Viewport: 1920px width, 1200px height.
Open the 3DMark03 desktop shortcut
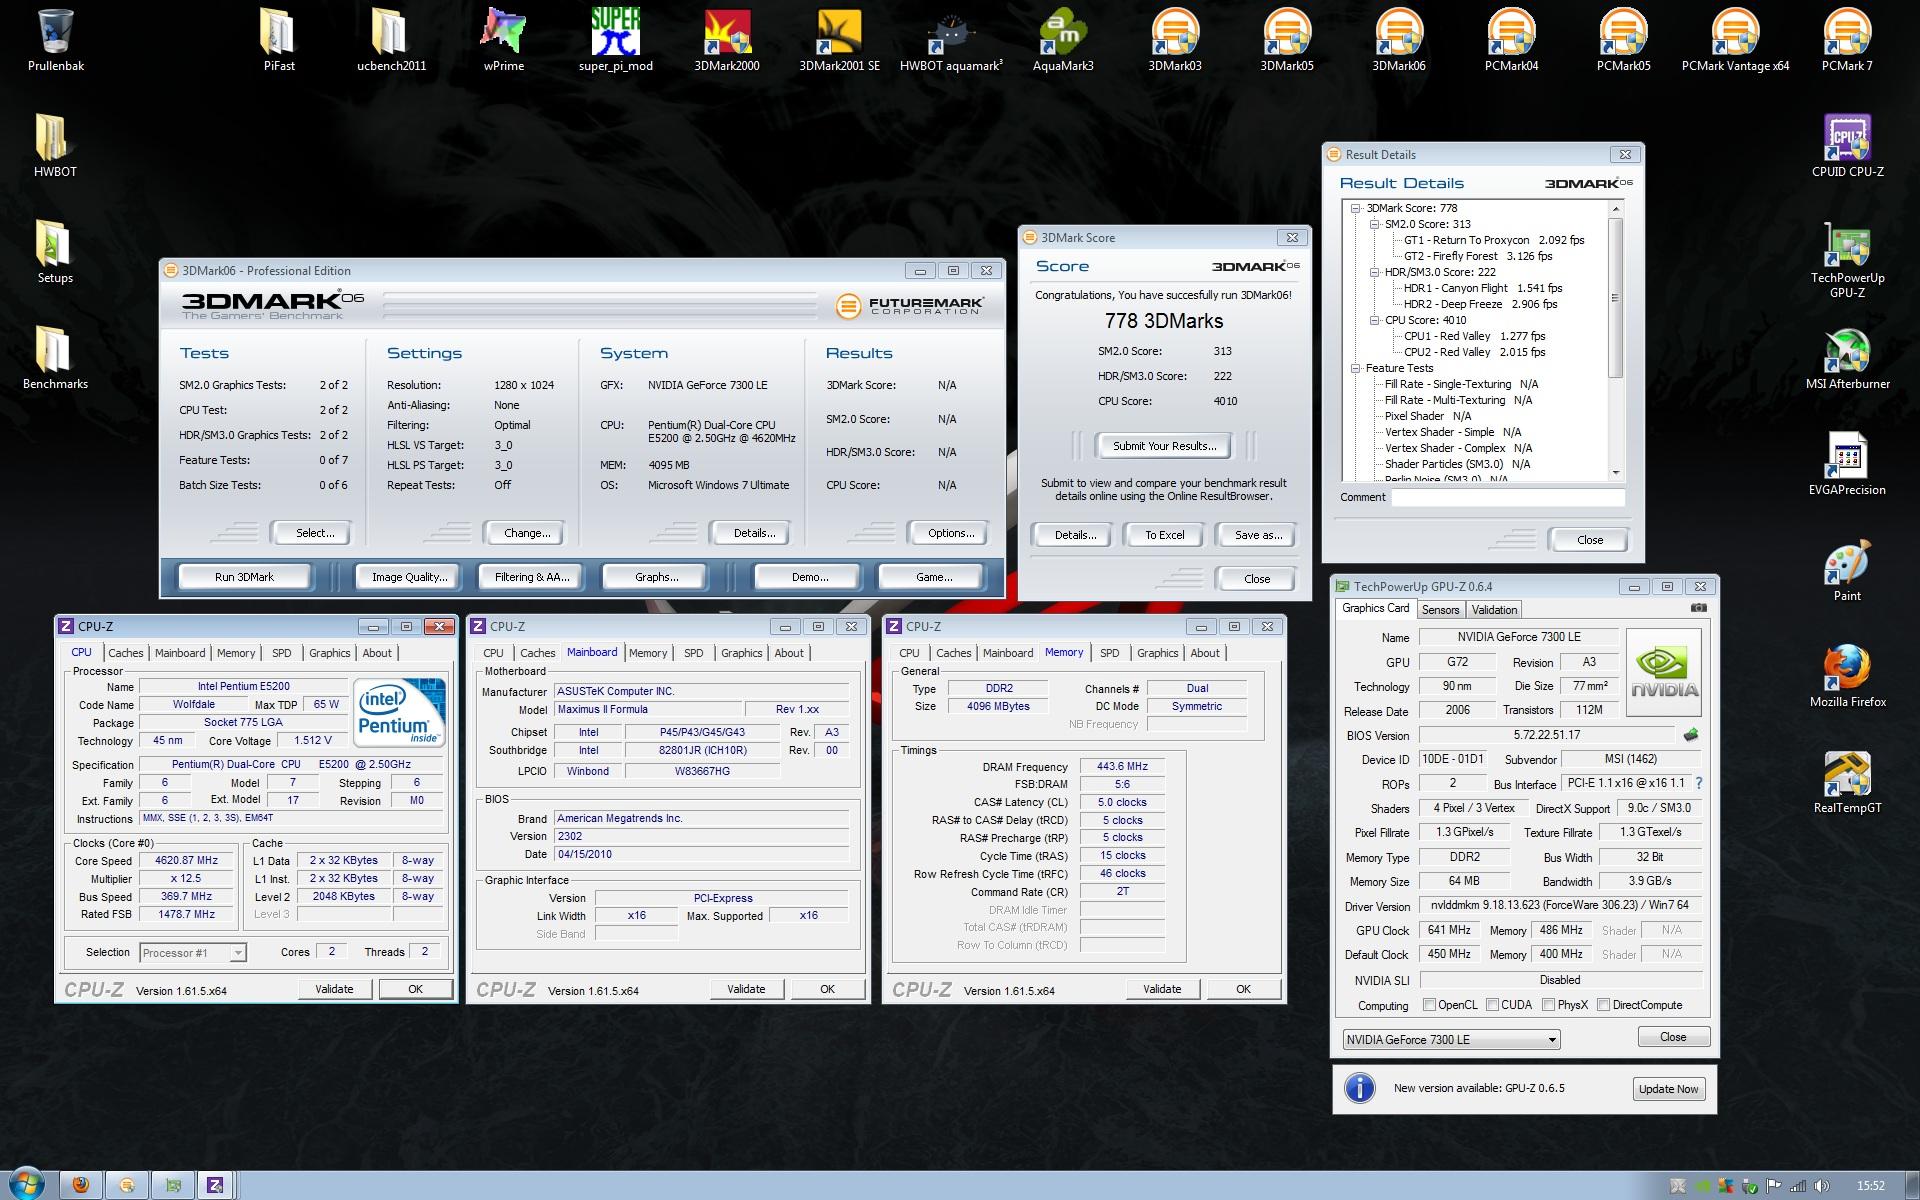(1175, 40)
